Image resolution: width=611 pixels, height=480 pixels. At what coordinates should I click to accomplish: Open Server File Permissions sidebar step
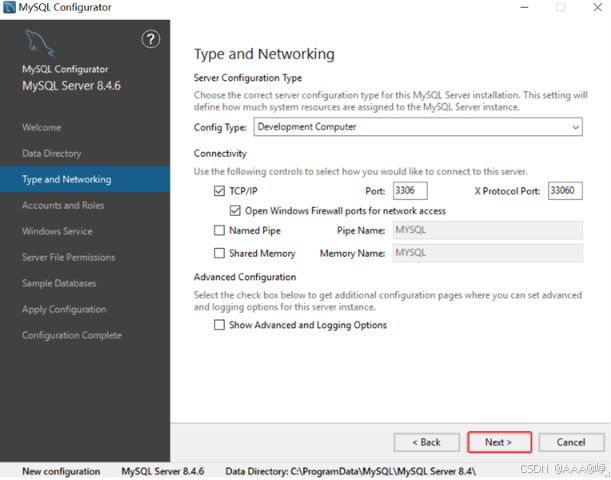tap(69, 258)
